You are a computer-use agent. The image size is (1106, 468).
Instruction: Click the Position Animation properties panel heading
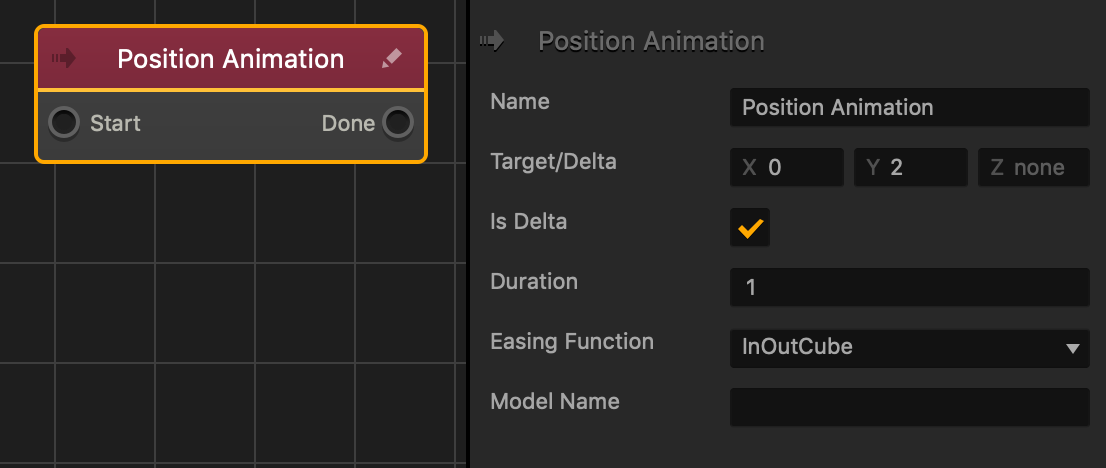click(651, 41)
